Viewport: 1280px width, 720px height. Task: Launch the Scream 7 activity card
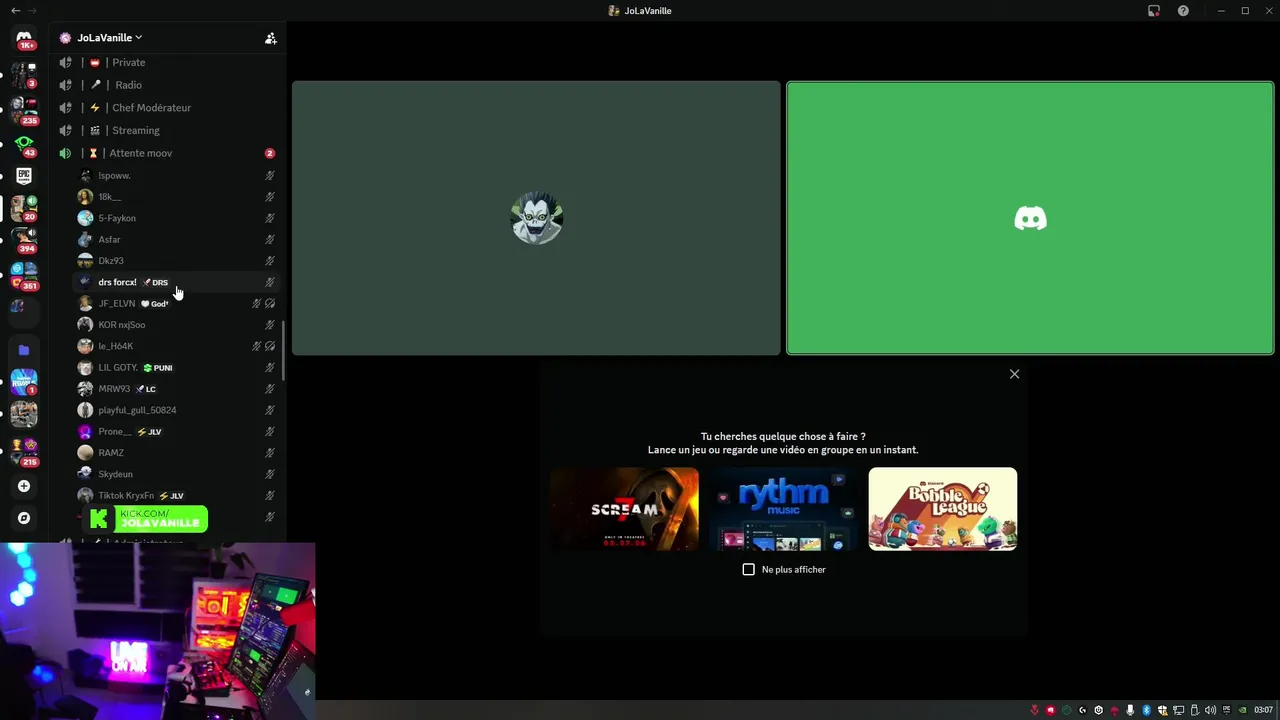[624, 509]
